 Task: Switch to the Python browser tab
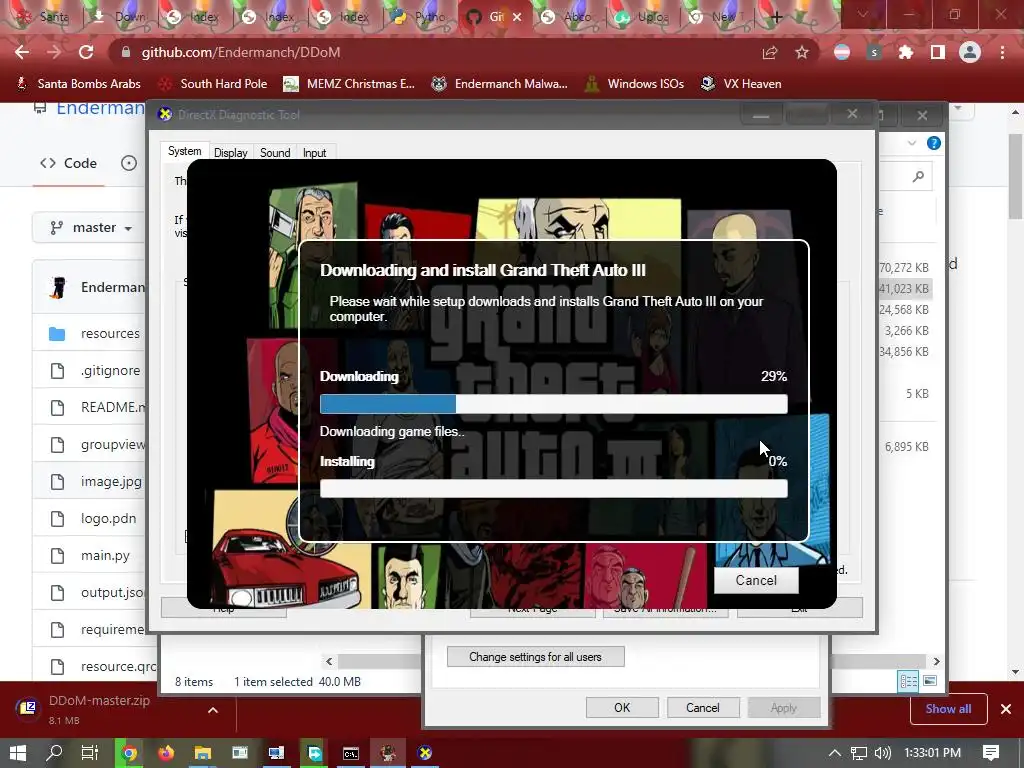tap(418, 17)
